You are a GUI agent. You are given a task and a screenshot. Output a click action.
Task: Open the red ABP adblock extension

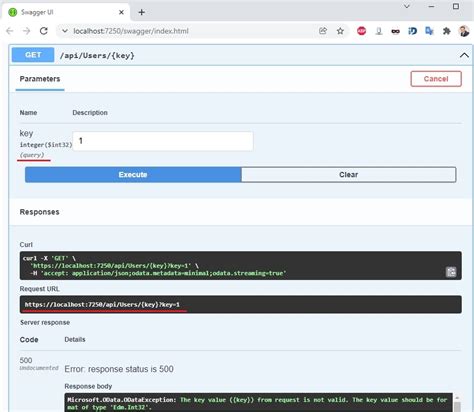click(361, 31)
